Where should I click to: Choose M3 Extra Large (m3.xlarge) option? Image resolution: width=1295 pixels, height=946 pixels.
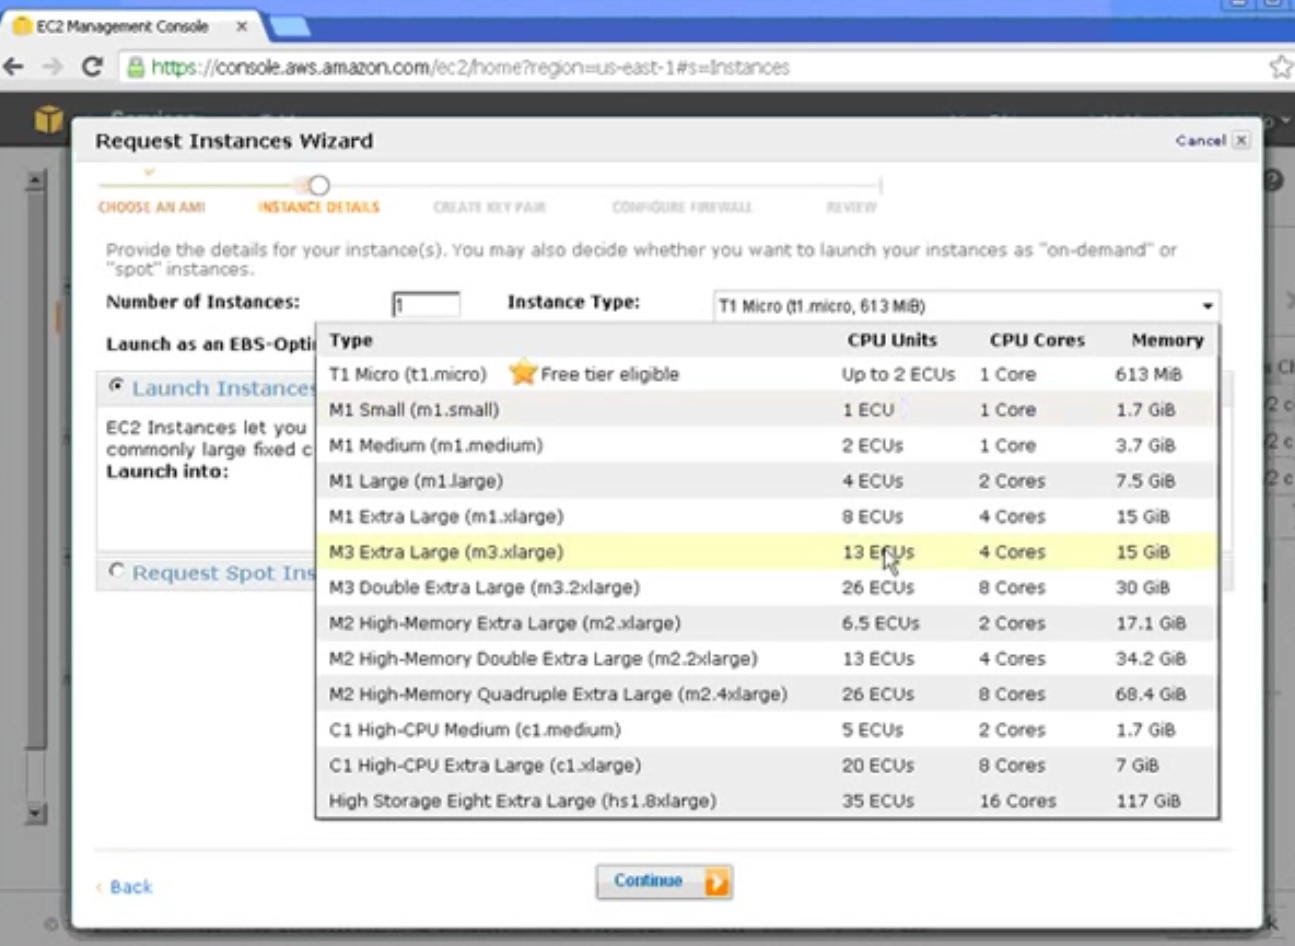pyautogui.click(x=767, y=552)
